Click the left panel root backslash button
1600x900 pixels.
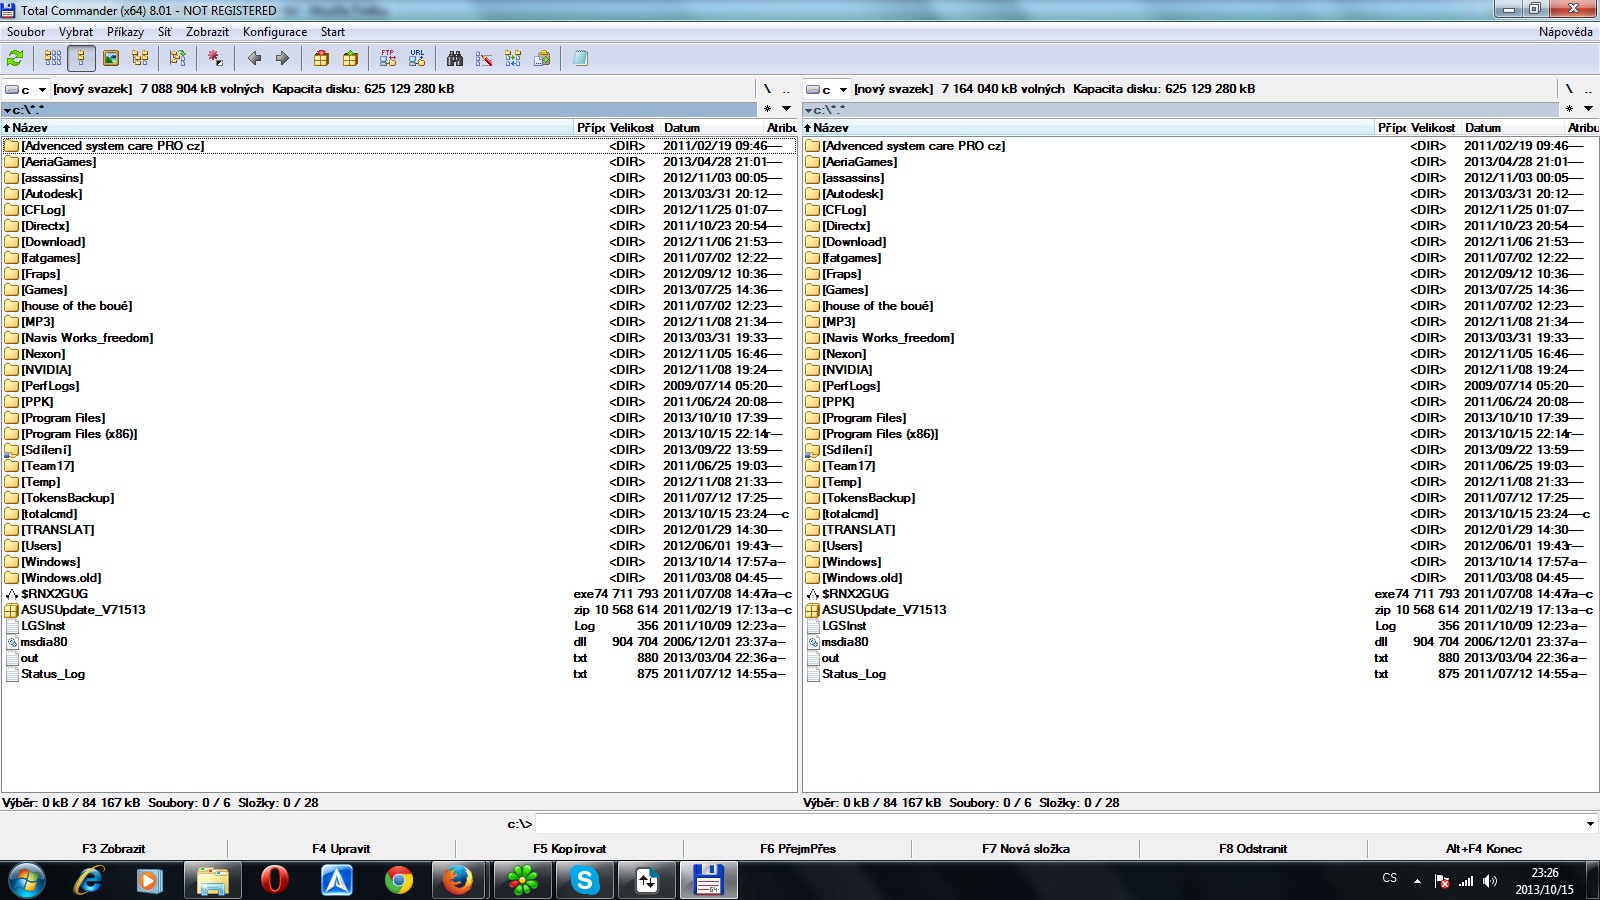coord(767,89)
